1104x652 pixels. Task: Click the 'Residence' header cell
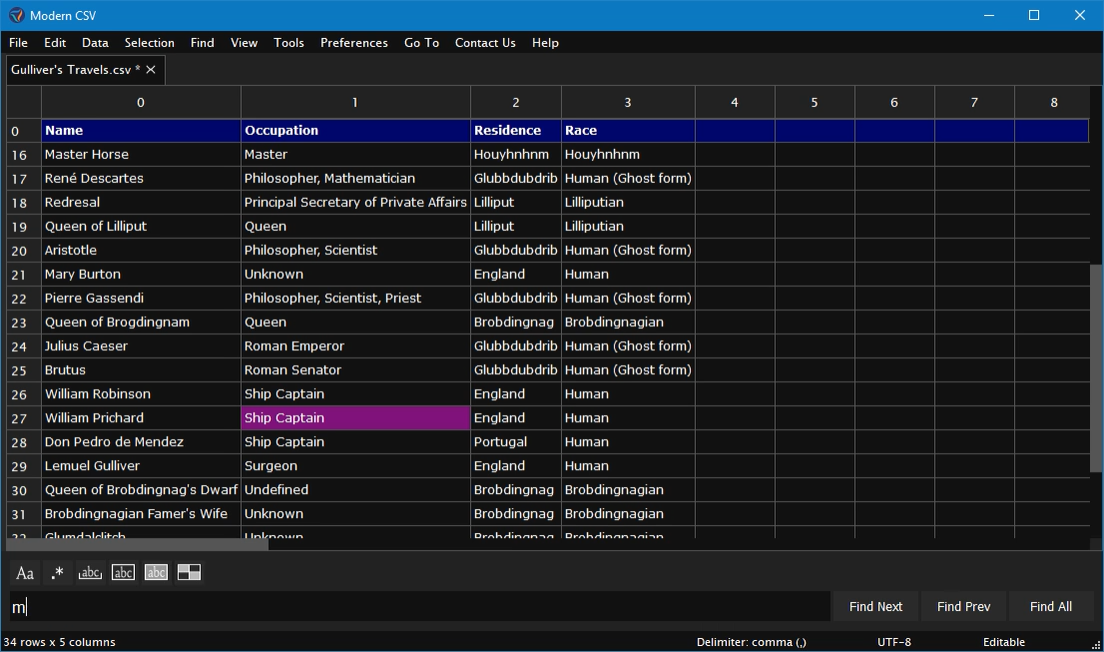[x=516, y=130]
